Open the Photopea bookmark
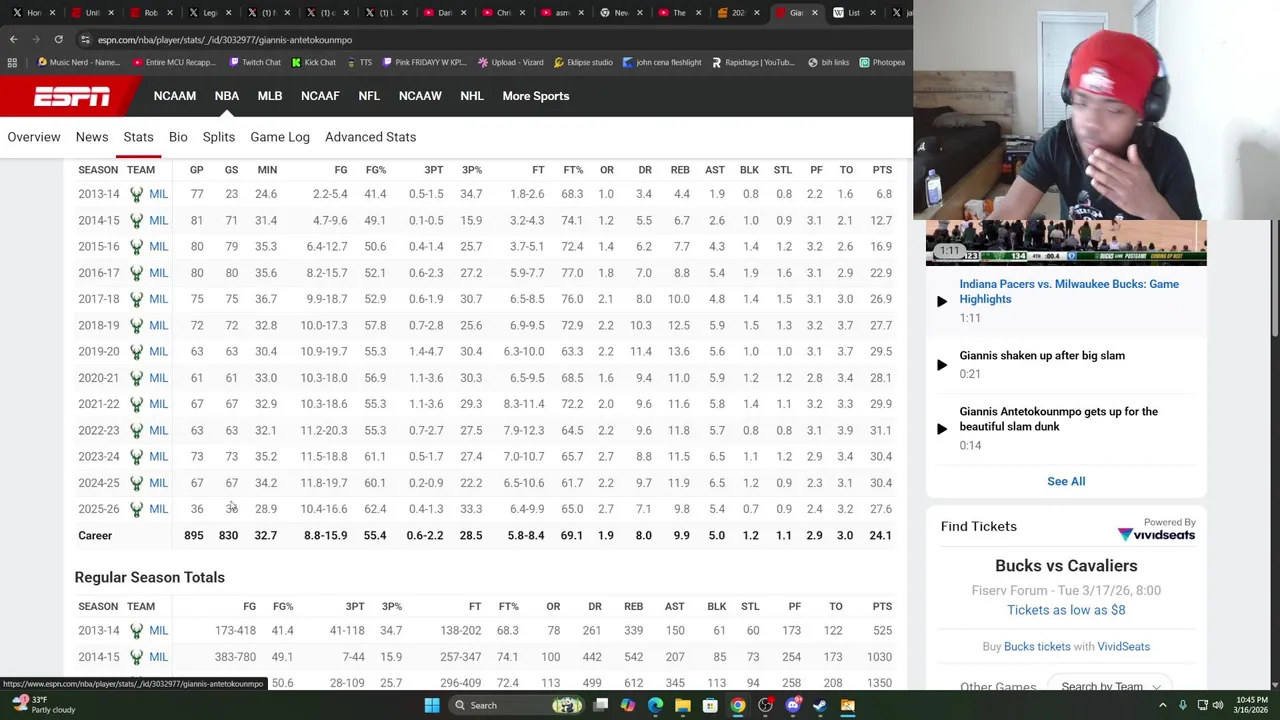Screen dimensions: 1280x720 881,62
